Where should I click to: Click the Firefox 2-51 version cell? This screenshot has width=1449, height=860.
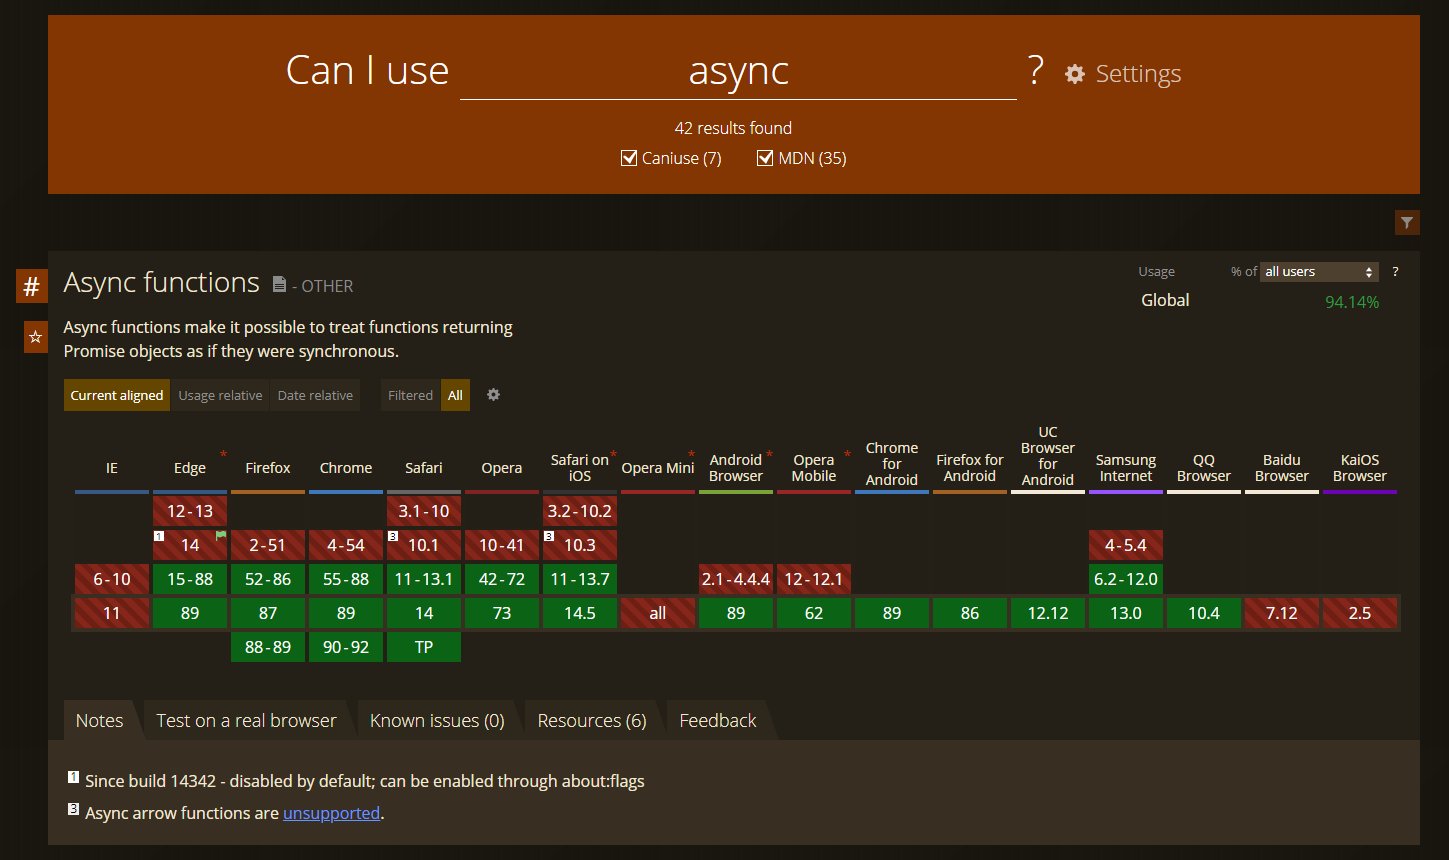point(268,545)
